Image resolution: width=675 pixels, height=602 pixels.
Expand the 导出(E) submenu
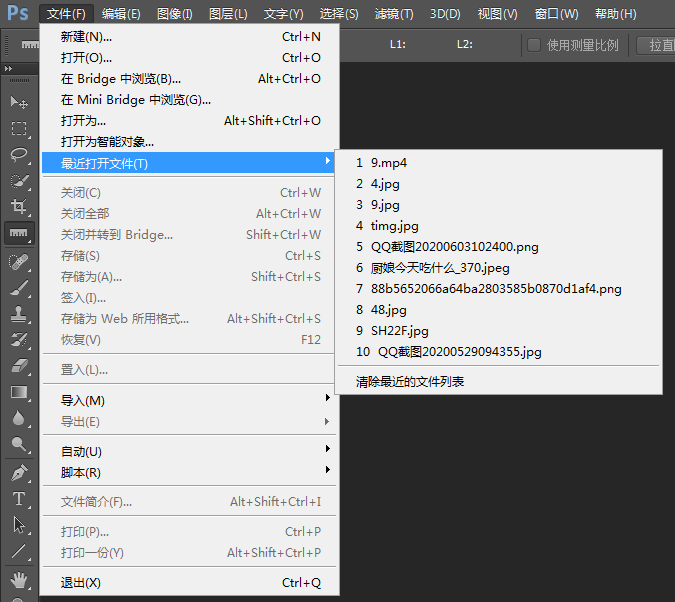(188, 421)
